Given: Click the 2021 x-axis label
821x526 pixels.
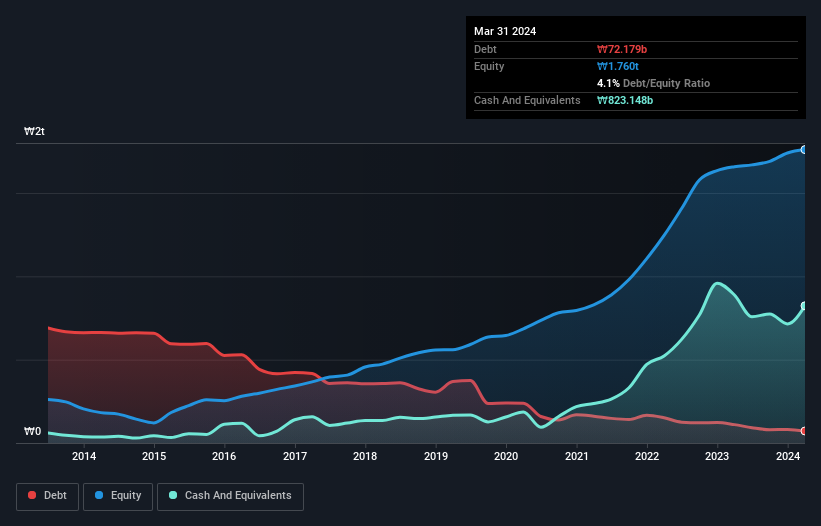Looking at the screenshot, I should pos(576,456).
